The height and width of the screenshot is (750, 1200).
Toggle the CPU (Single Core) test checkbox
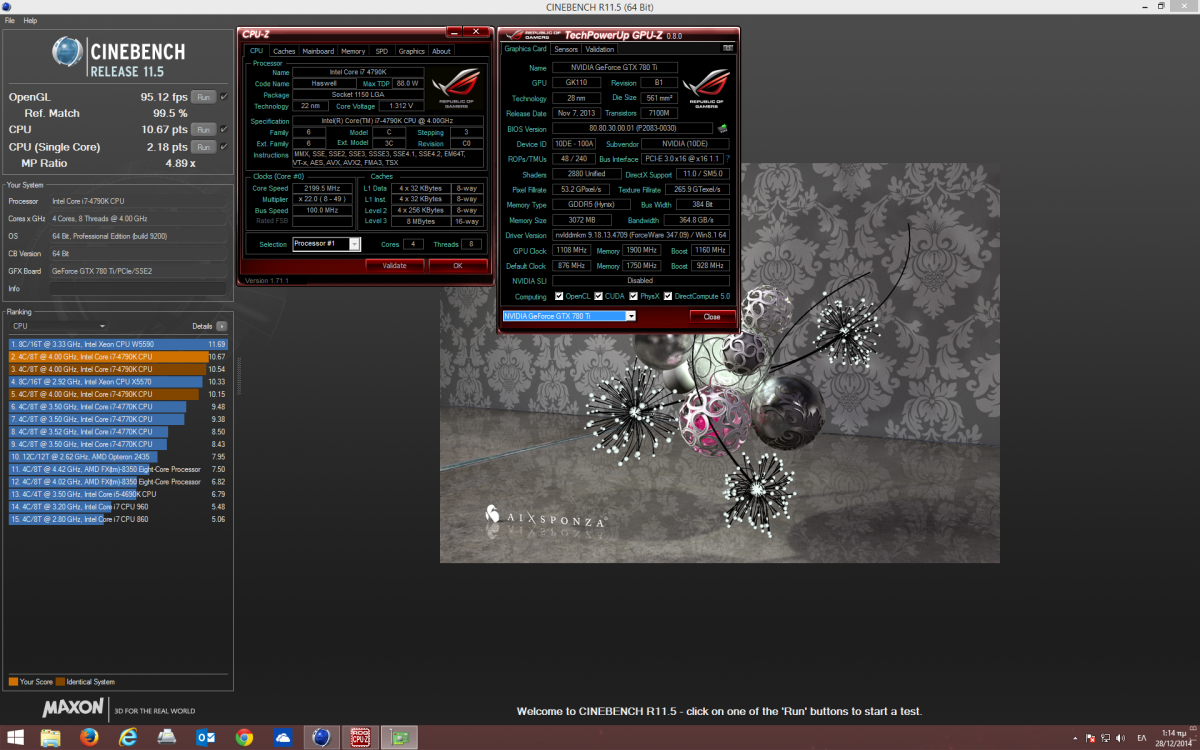[x=224, y=147]
